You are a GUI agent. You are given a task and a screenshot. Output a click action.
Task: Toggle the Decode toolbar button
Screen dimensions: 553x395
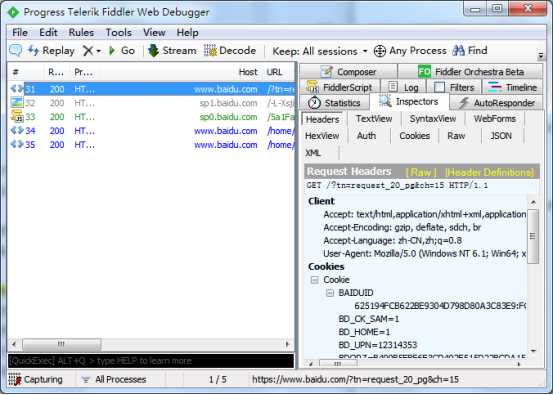(x=230, y=51)
